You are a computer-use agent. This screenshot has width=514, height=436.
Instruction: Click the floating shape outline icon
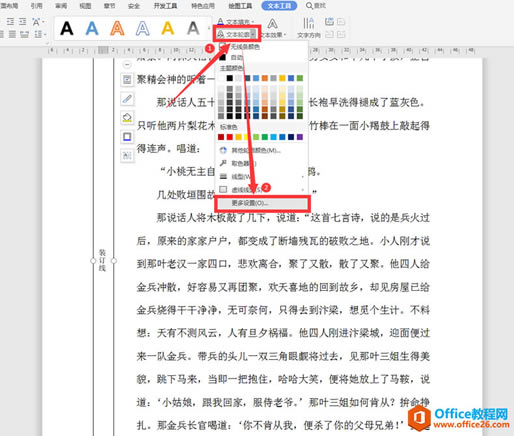127,137
